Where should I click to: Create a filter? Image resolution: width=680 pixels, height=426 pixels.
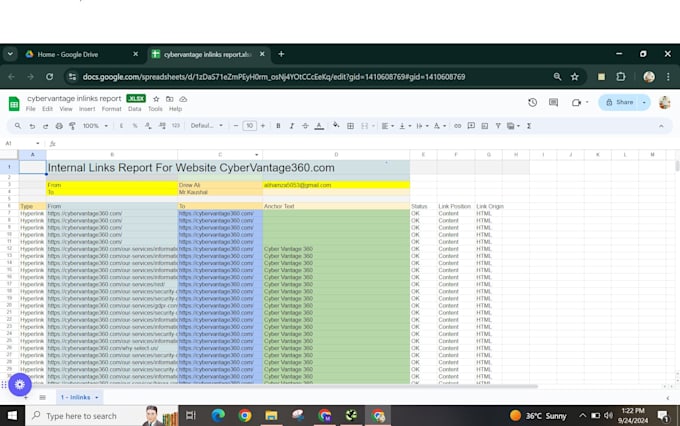pos(498,126)
